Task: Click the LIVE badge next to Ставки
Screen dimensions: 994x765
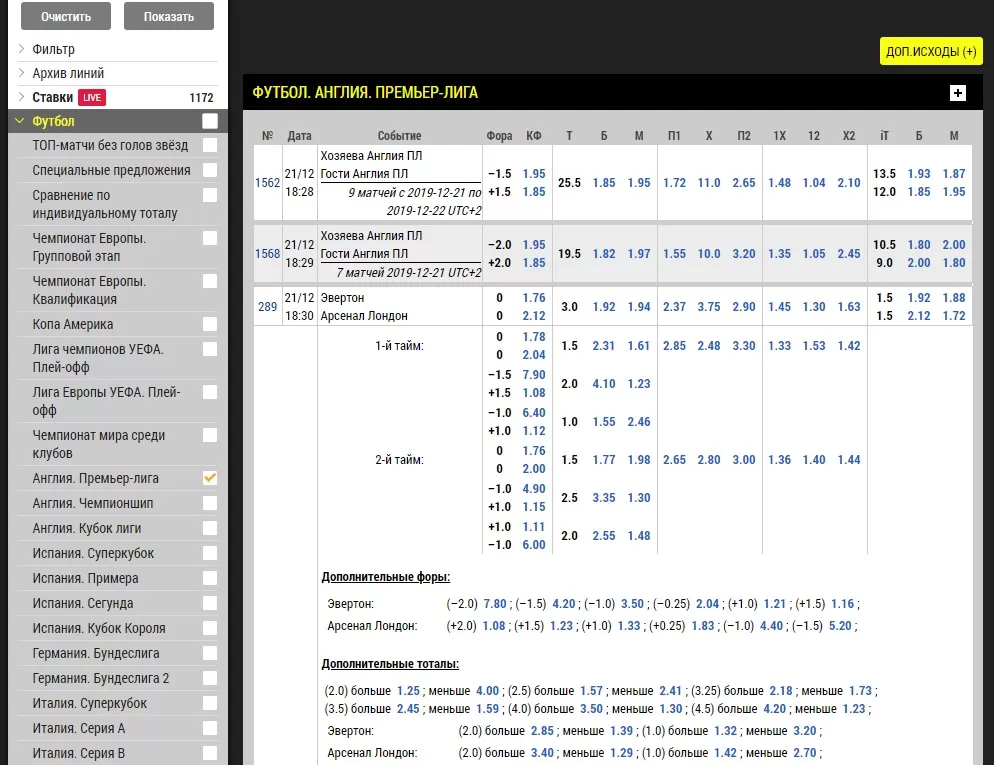Action: (92, 98)
